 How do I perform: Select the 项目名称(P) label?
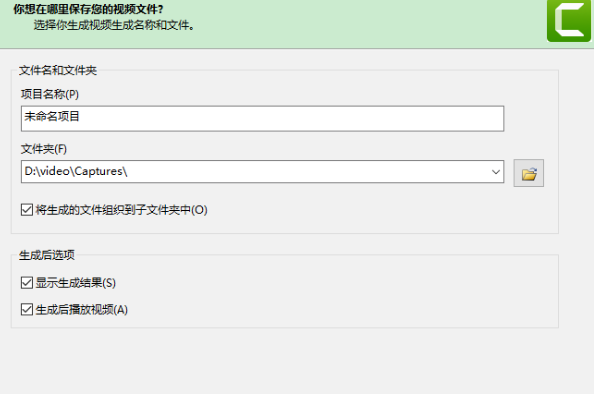point(50,94)
